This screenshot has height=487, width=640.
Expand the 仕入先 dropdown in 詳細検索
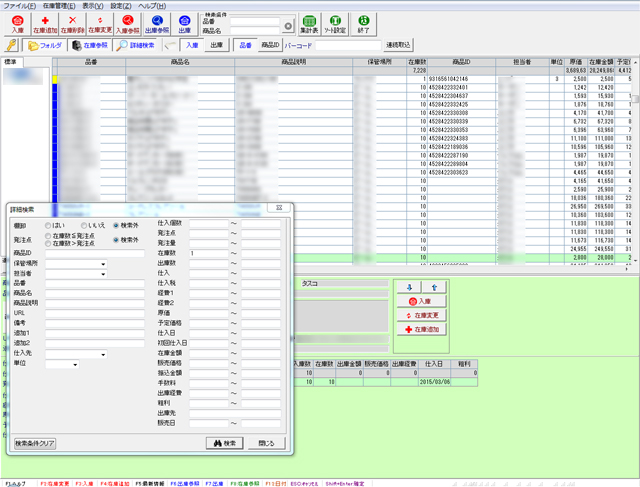point(104,353)
